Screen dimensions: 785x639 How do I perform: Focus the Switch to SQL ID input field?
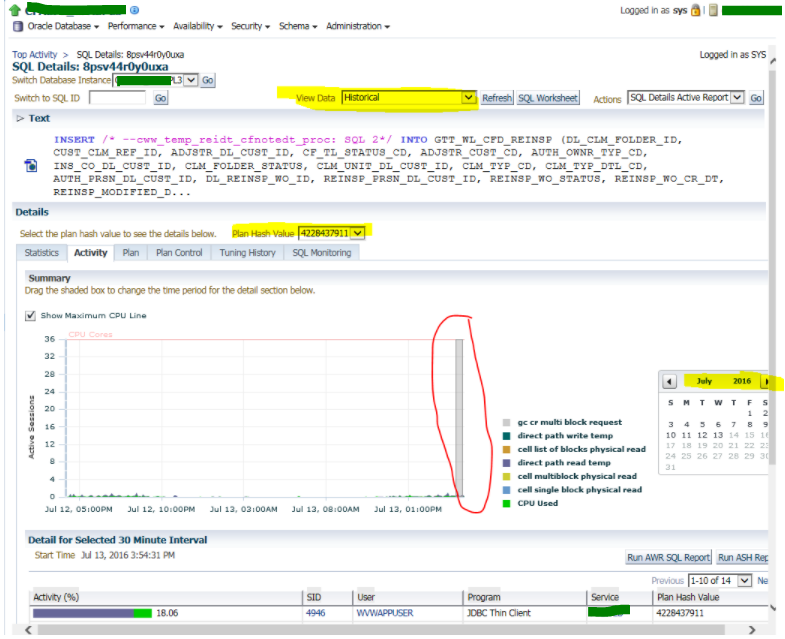[118, 98]
